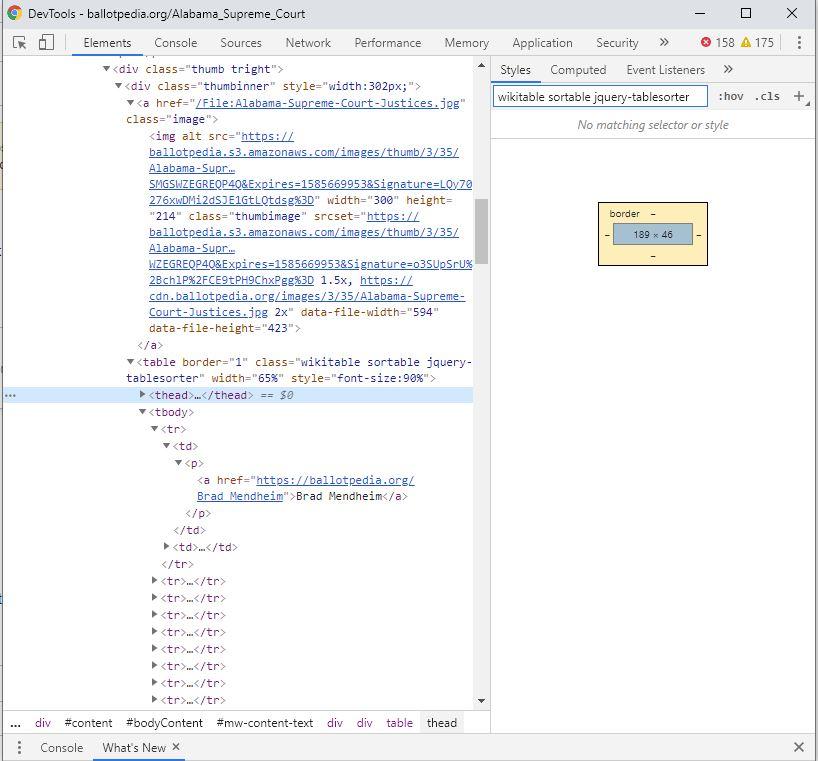This screenshot has width=818, height=761.
Task: Expand the collapsed td element
Action: [167, 547]
